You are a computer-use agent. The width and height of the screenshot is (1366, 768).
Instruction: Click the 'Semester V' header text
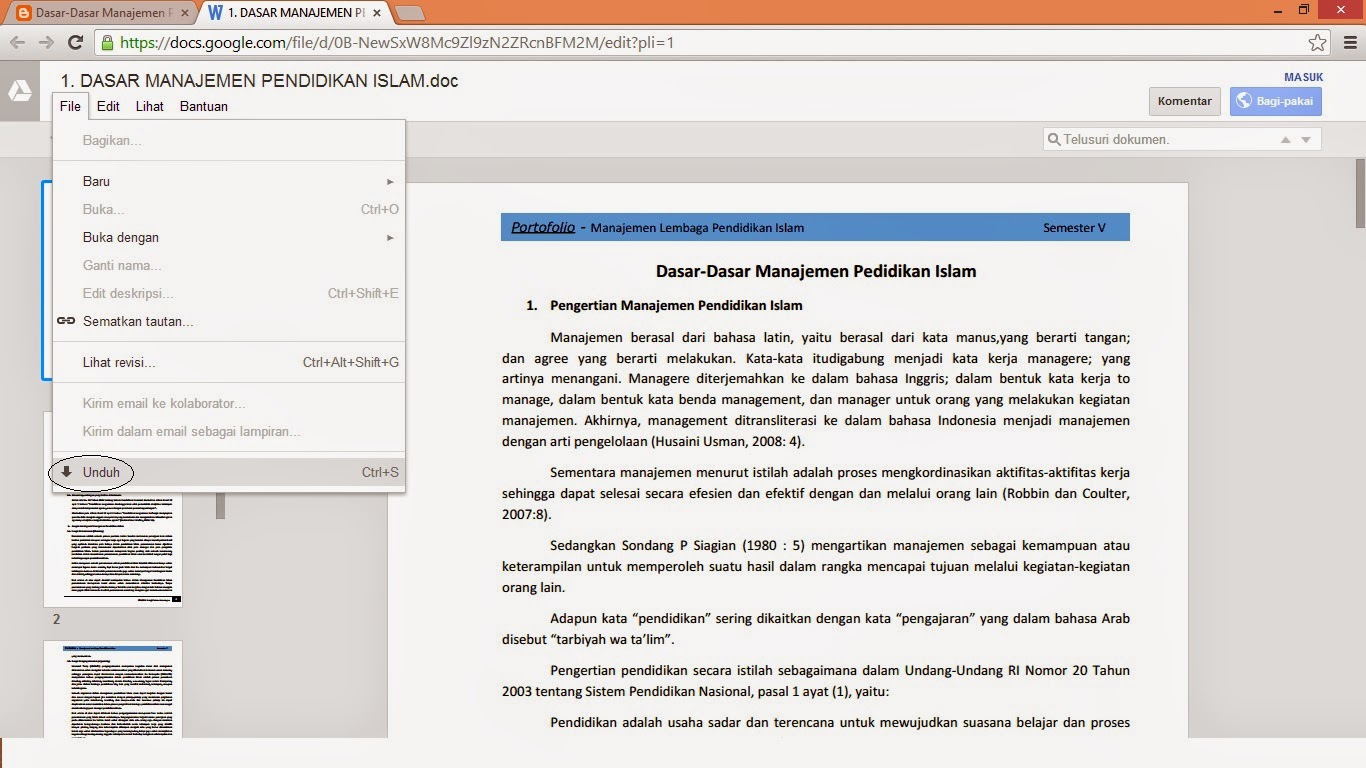[x=1074, y=227]
